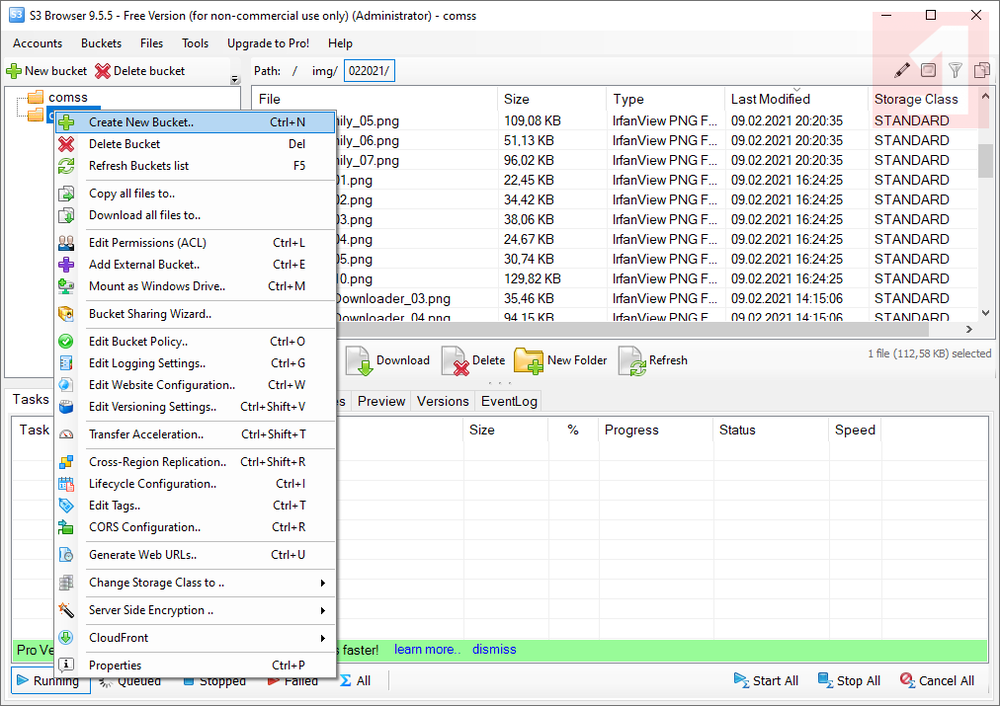Viewport: 1000px width, 706px height.
Task: Click the New bucket toolbar button
Action: pyautogui.click(x=47, y=71)
